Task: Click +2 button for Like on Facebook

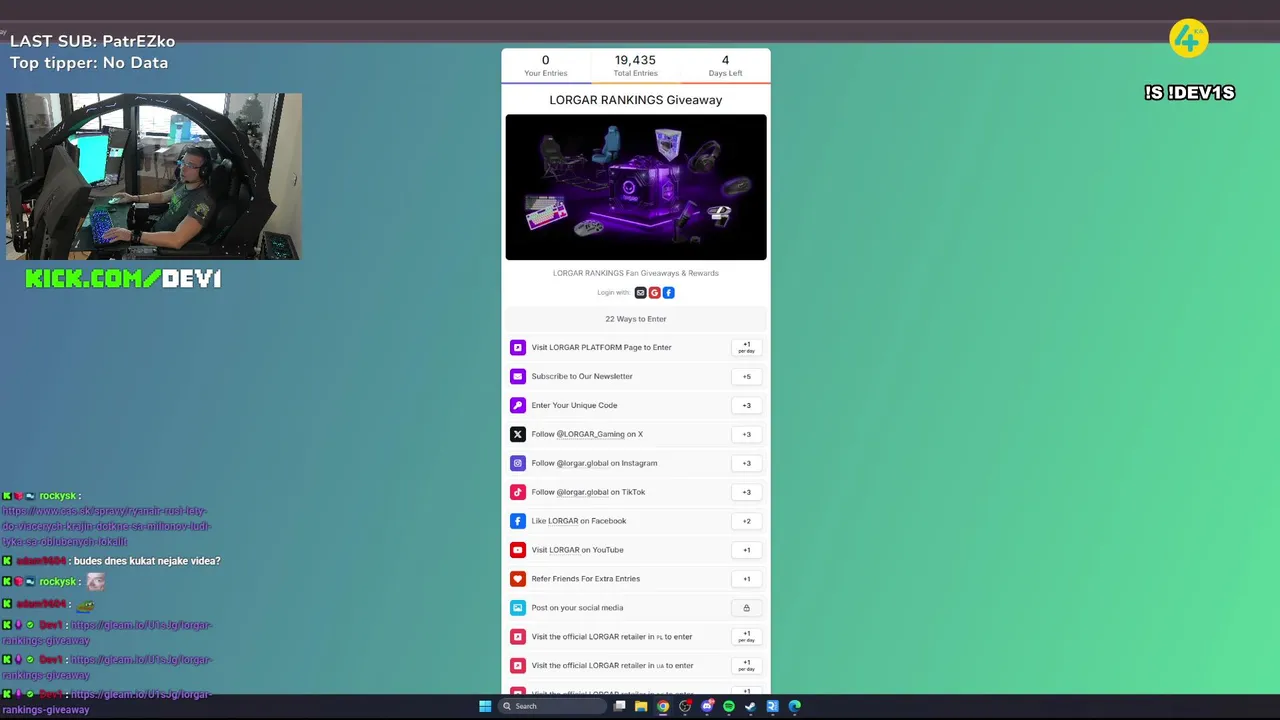Action: [746, 521]
